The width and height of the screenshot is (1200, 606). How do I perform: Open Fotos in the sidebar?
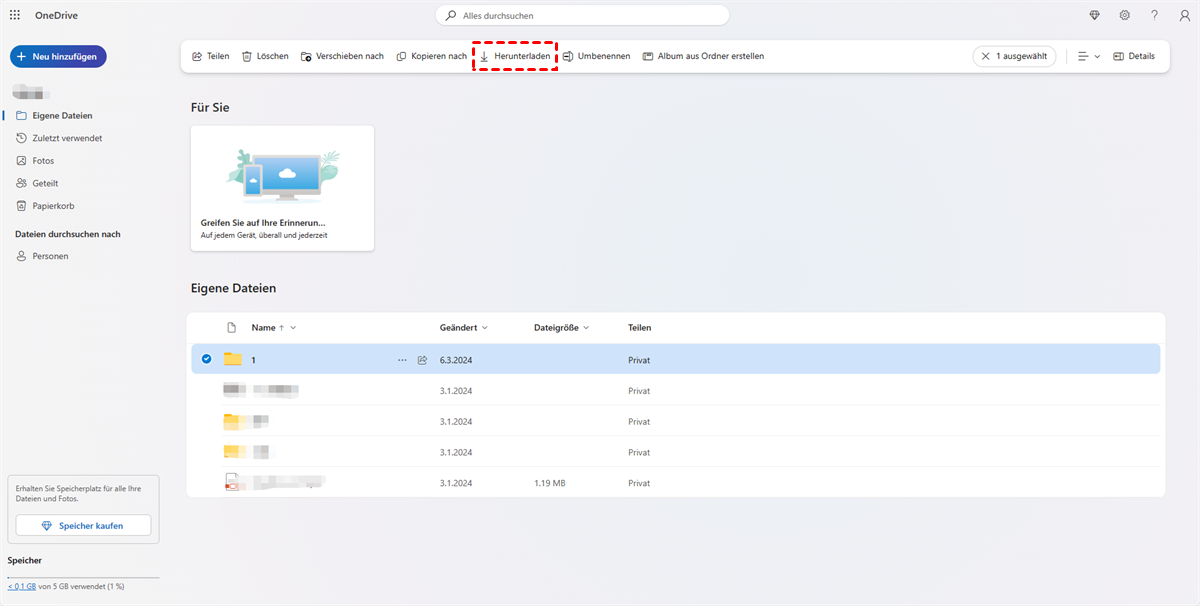(x=43, y=161)
